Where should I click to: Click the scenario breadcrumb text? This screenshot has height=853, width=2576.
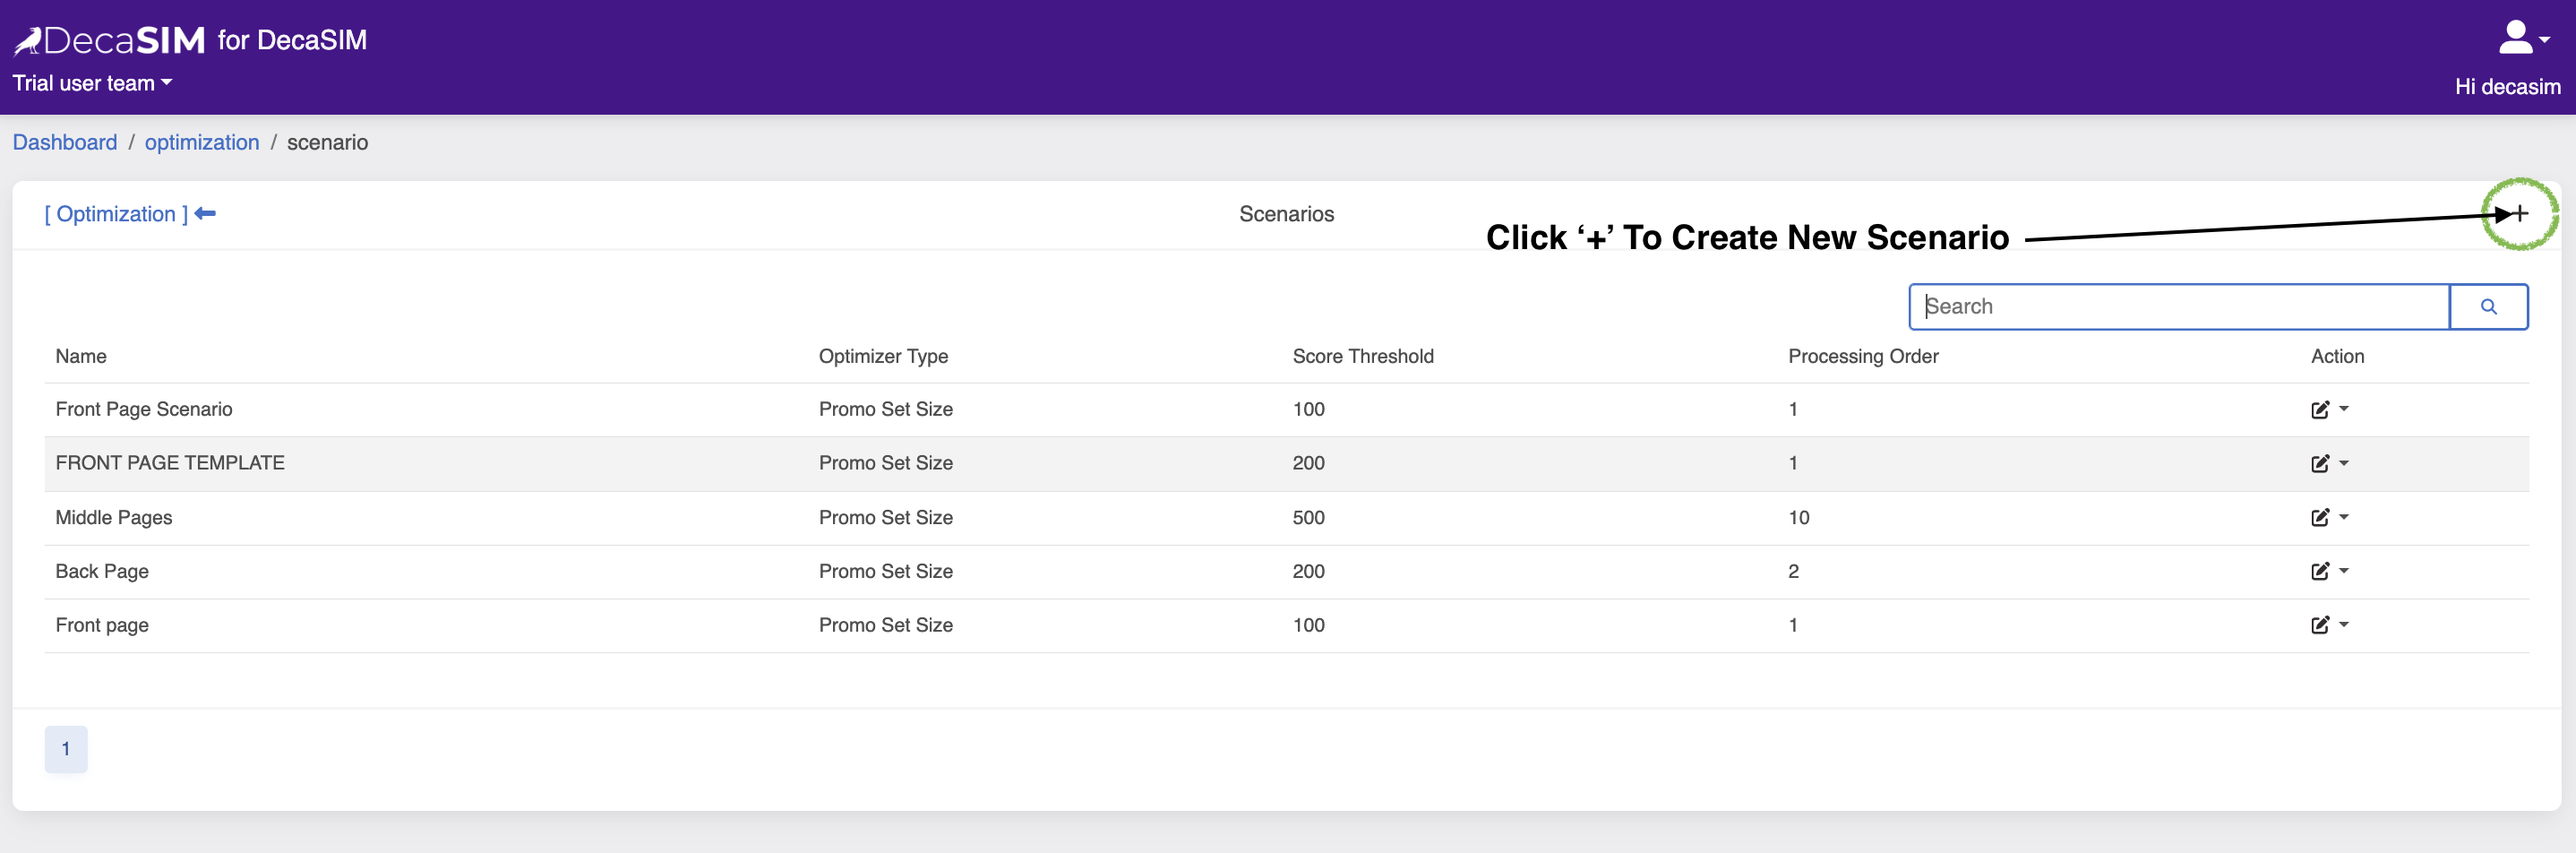(327, 142)
